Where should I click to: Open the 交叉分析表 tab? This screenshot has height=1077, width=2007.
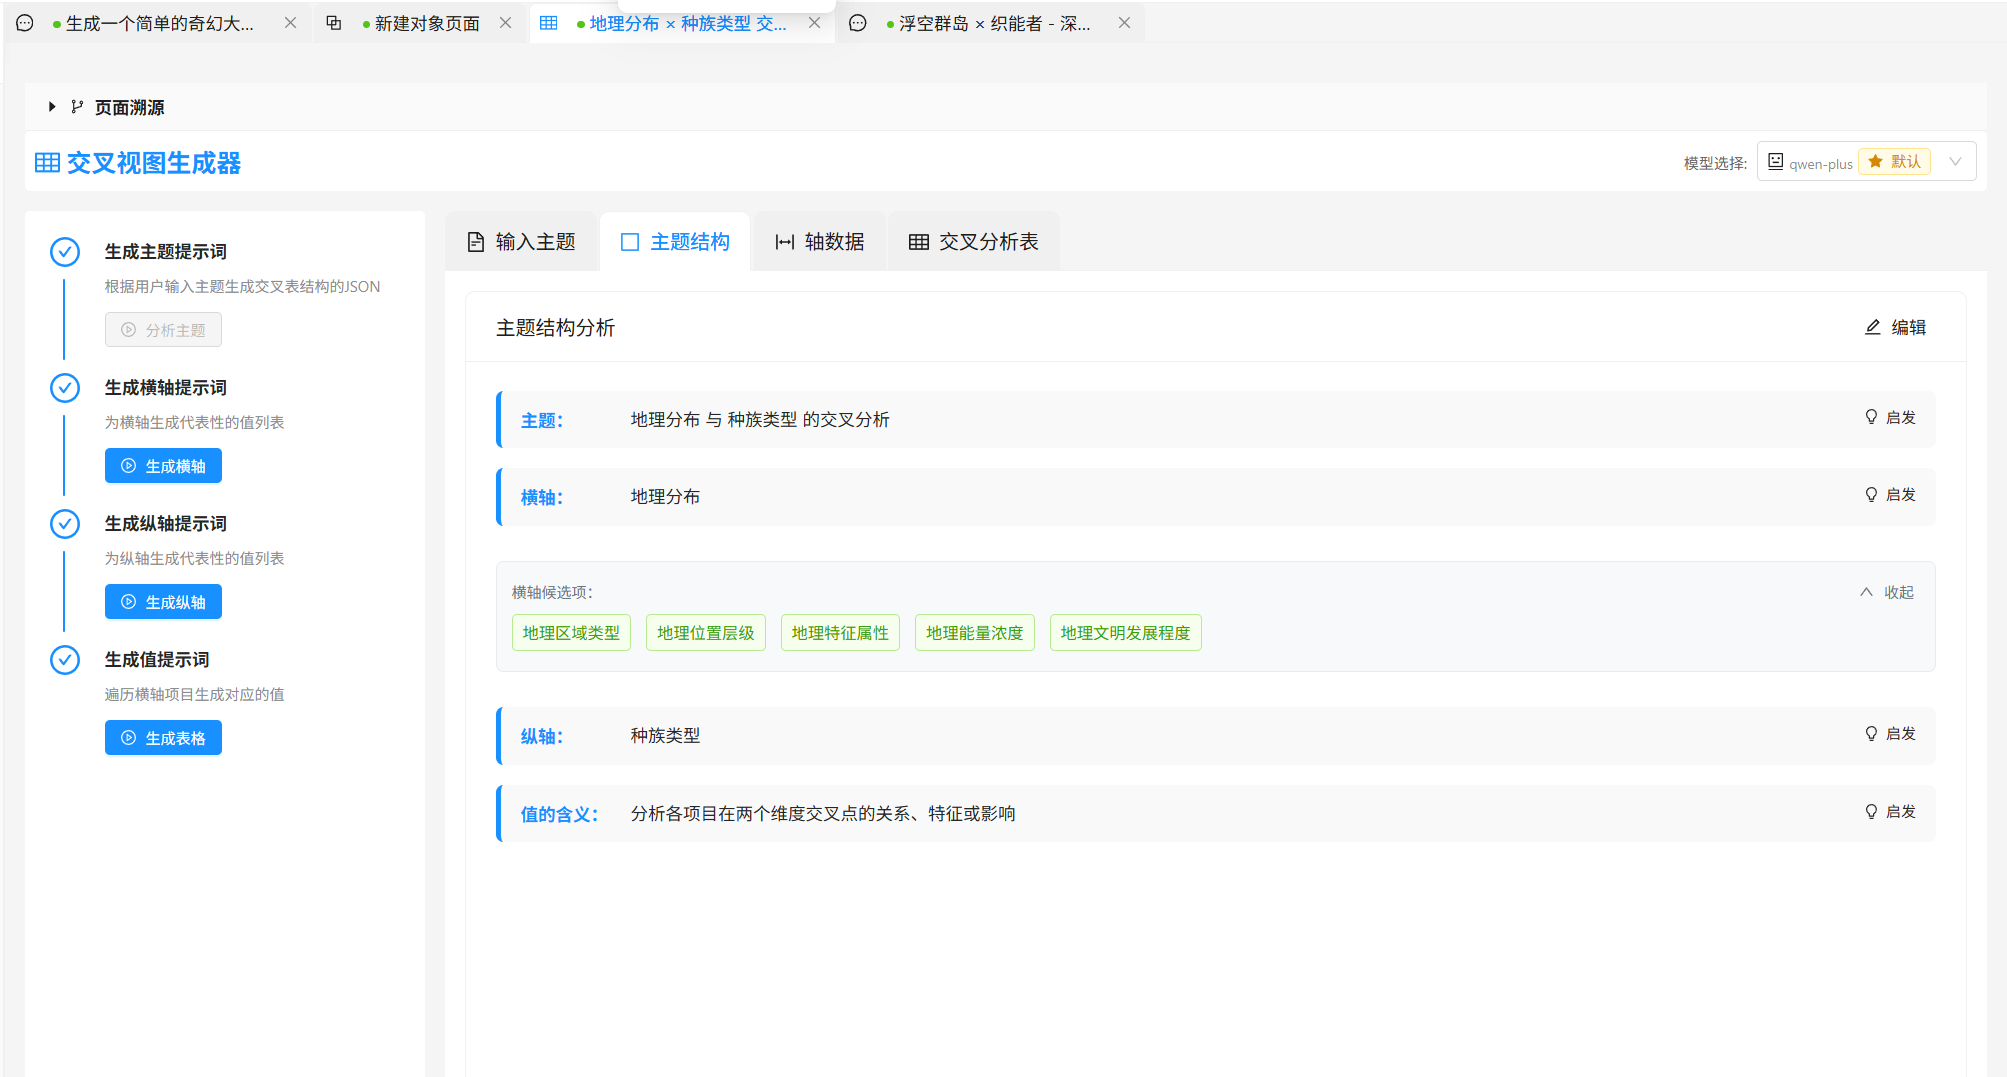click(x=973, y=242)
